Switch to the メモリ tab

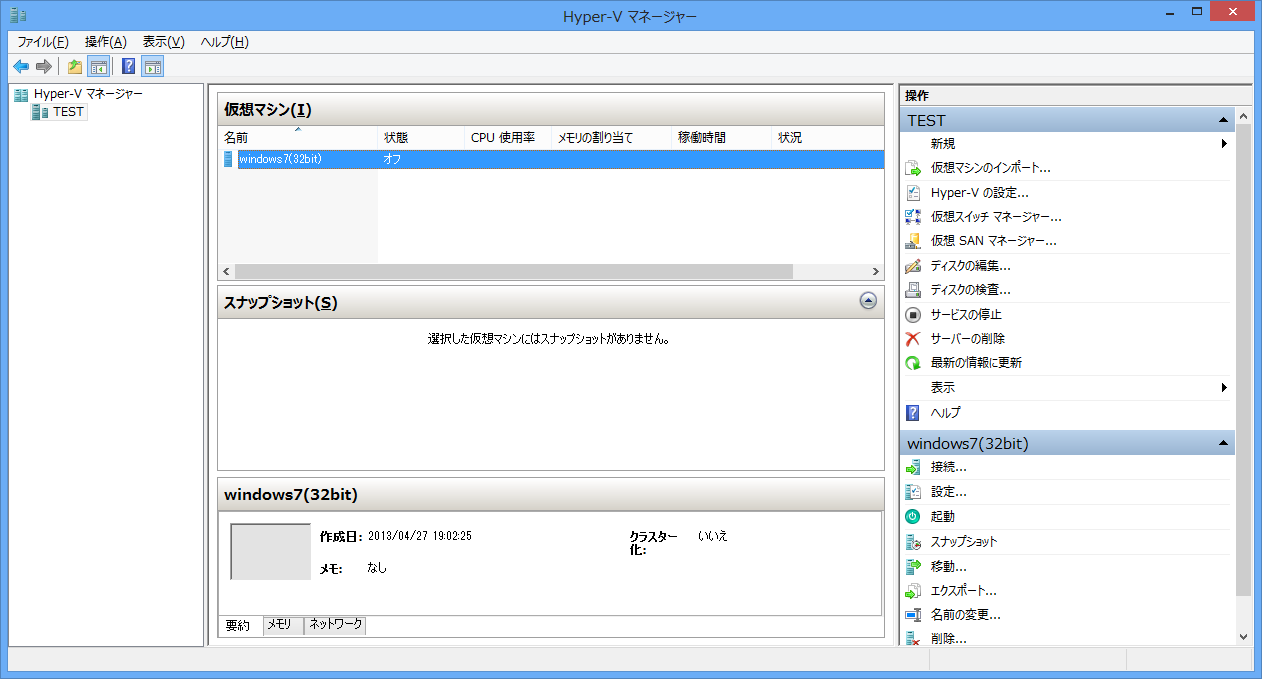tap(283, 625)
